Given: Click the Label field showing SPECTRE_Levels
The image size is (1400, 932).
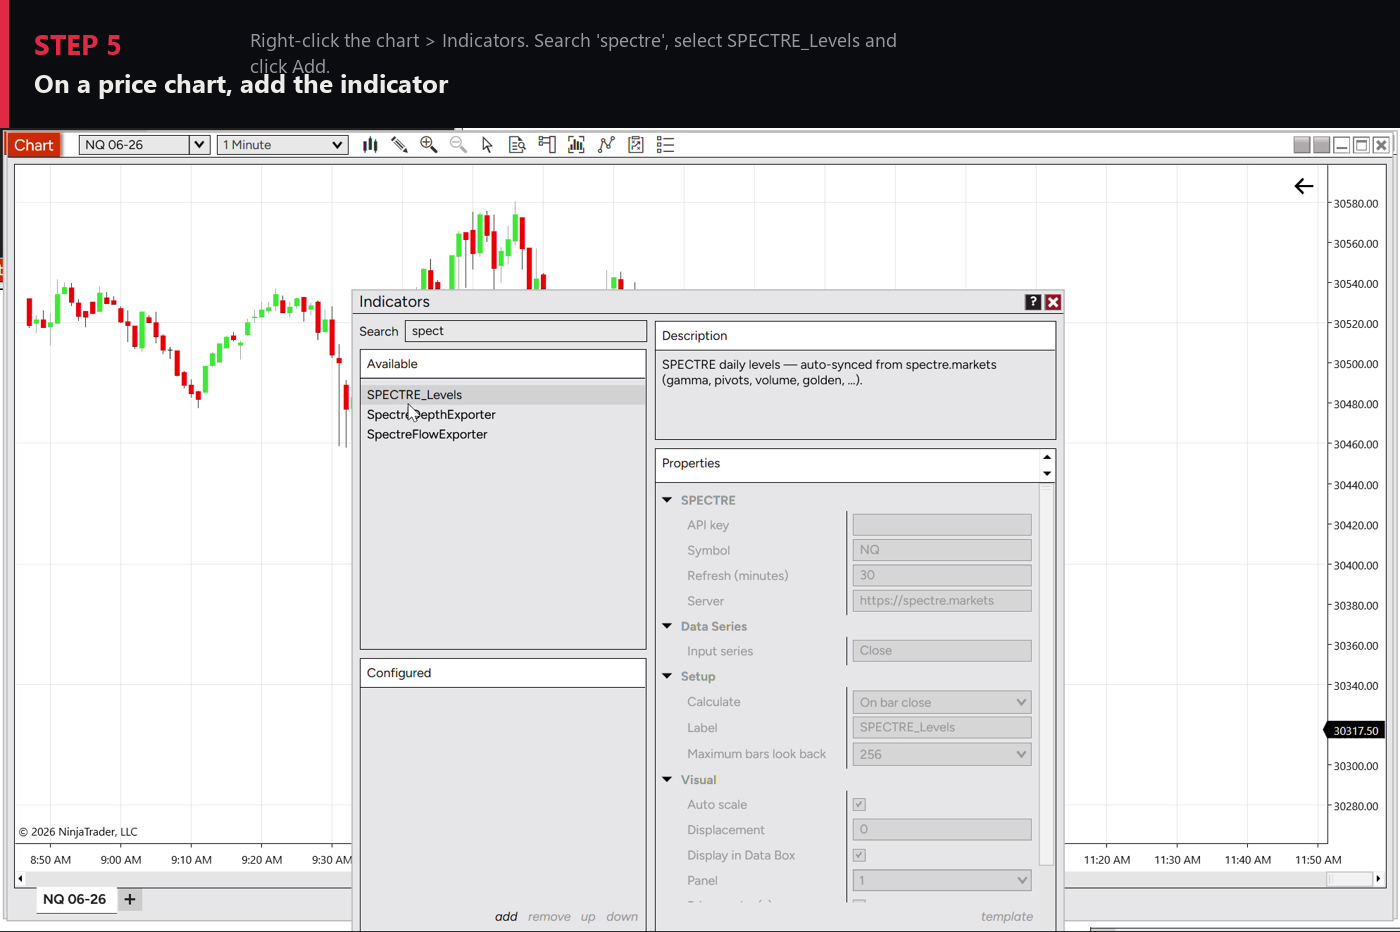Looking at the screenshot, I should click(x=942, y=728).
